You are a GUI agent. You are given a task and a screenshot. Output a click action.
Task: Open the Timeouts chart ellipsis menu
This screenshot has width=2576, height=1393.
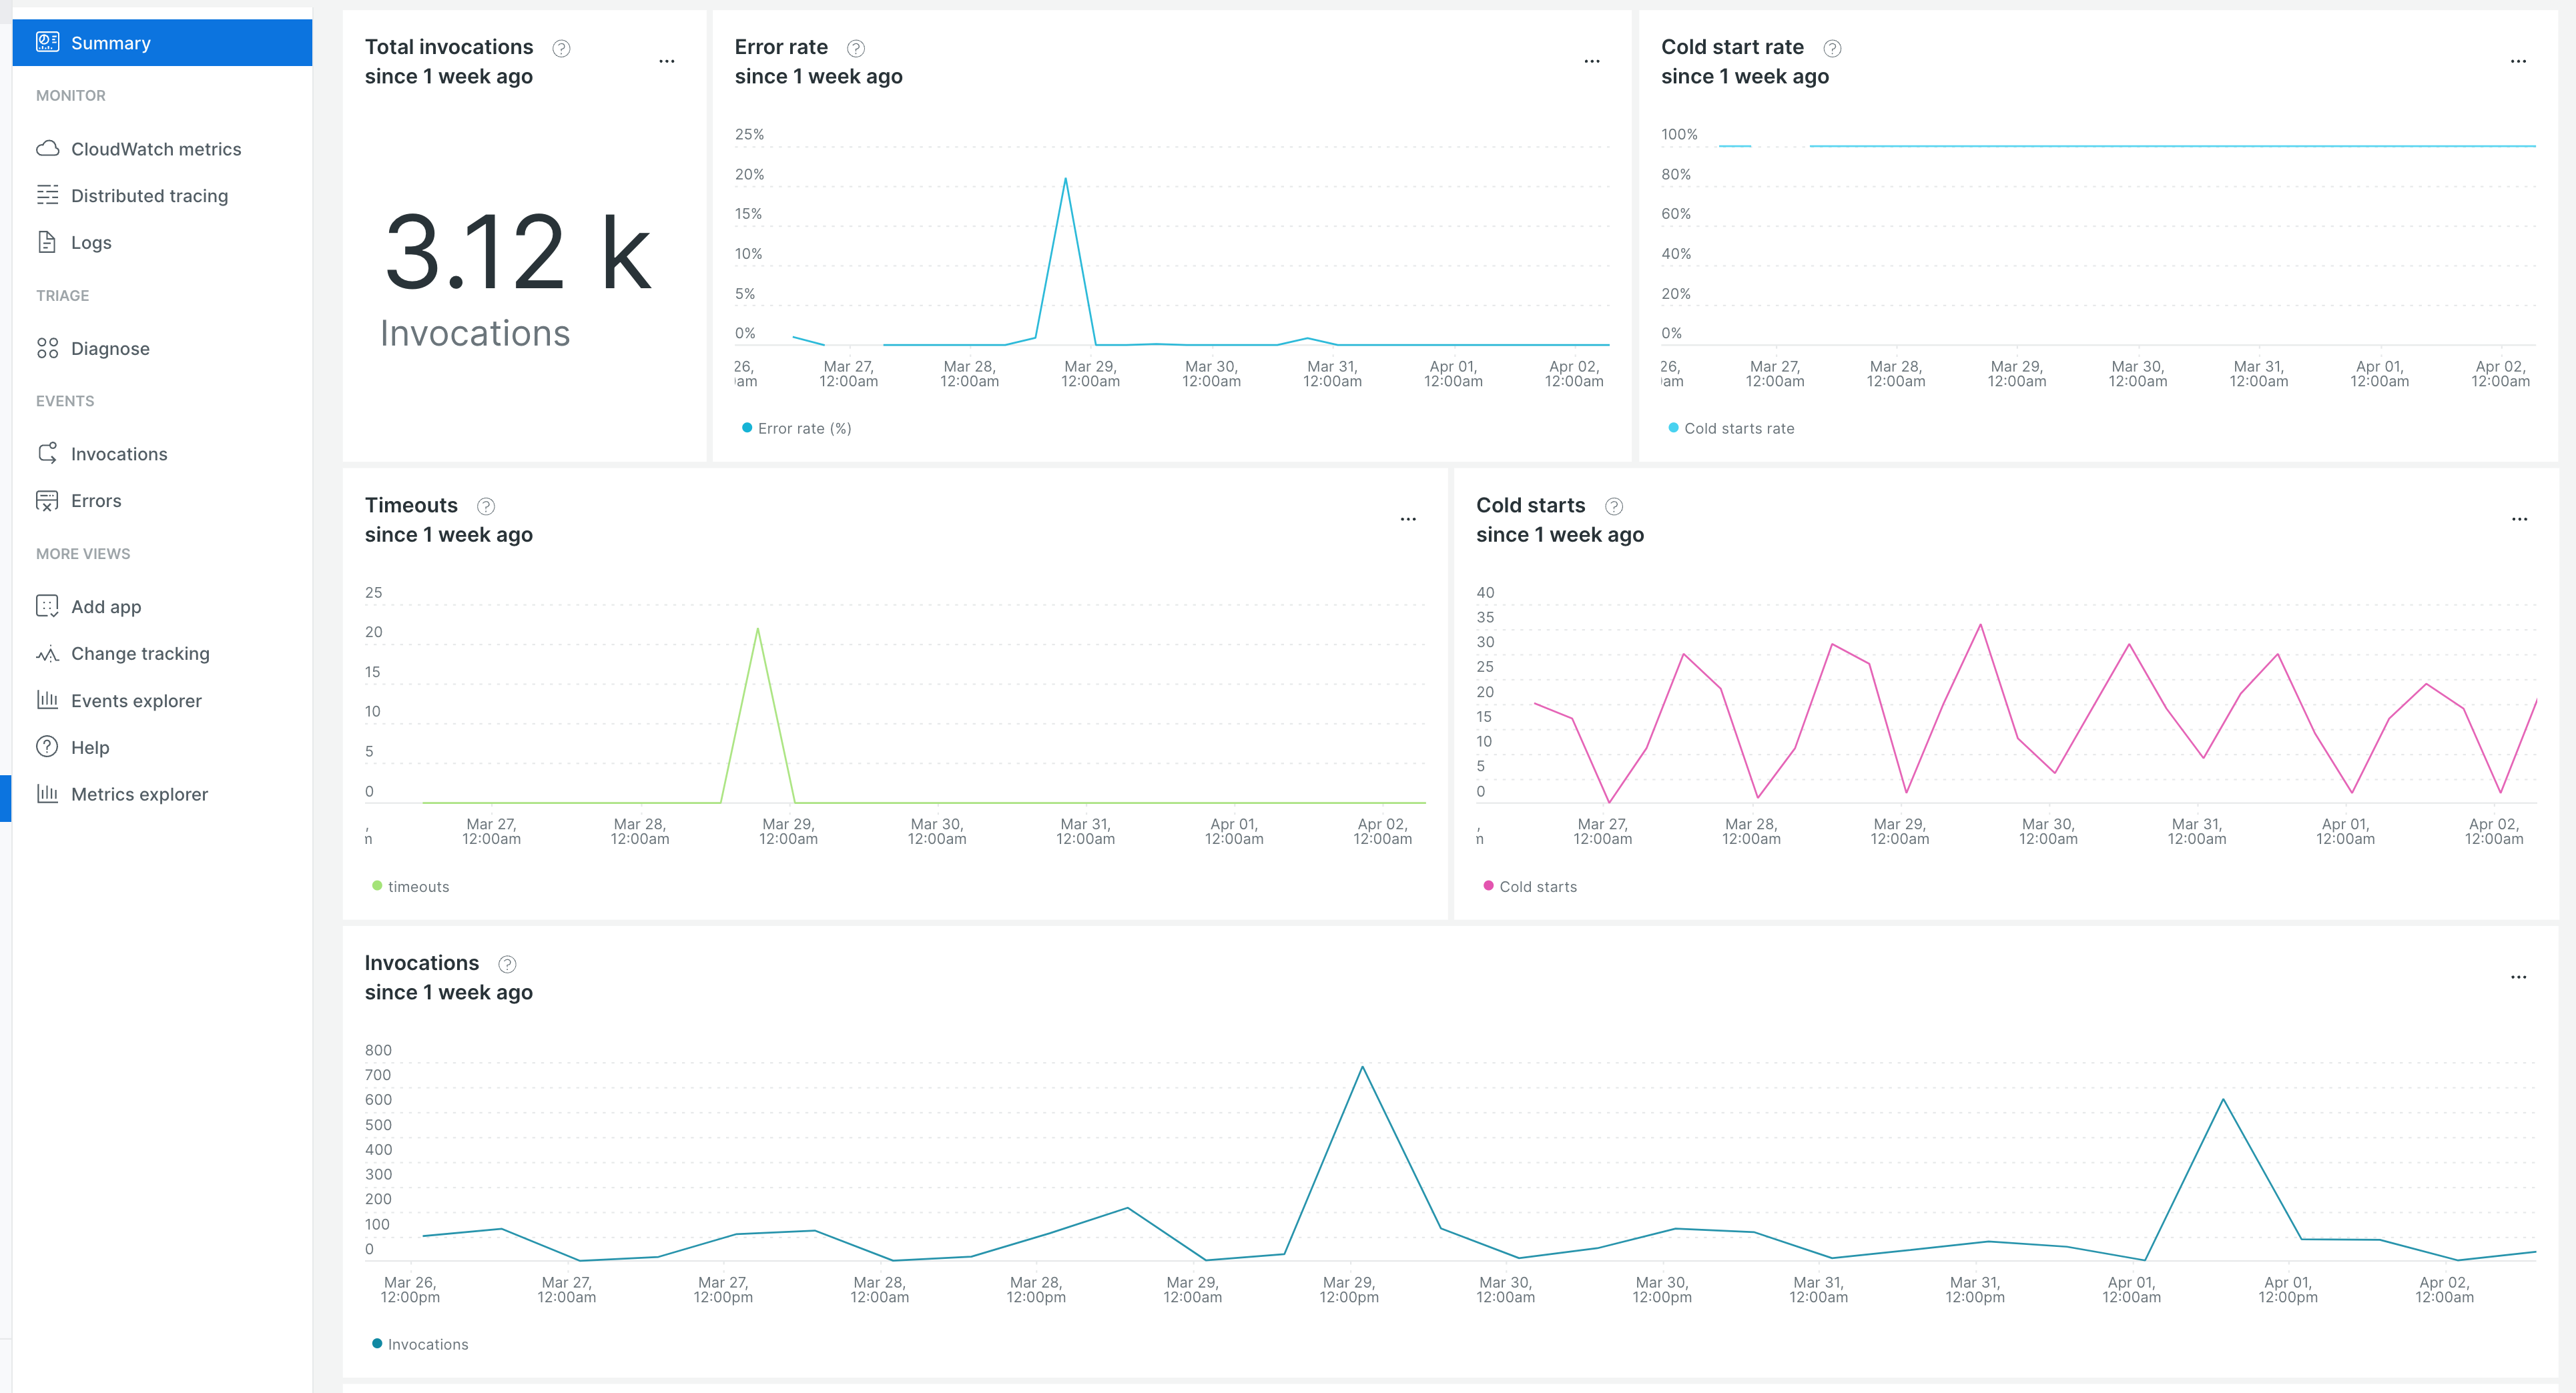pyautogui.click(x=1408, y=519)
